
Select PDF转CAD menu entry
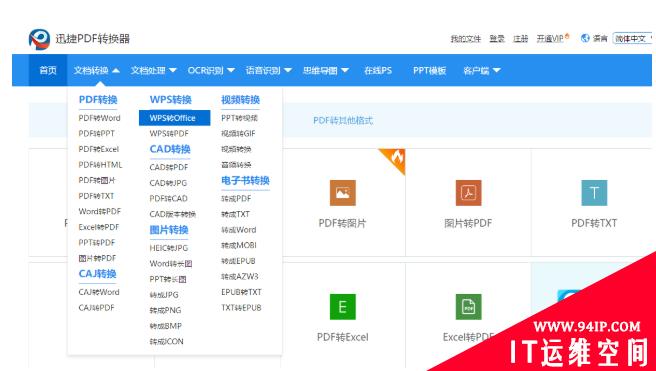click(x=169, y=198)
